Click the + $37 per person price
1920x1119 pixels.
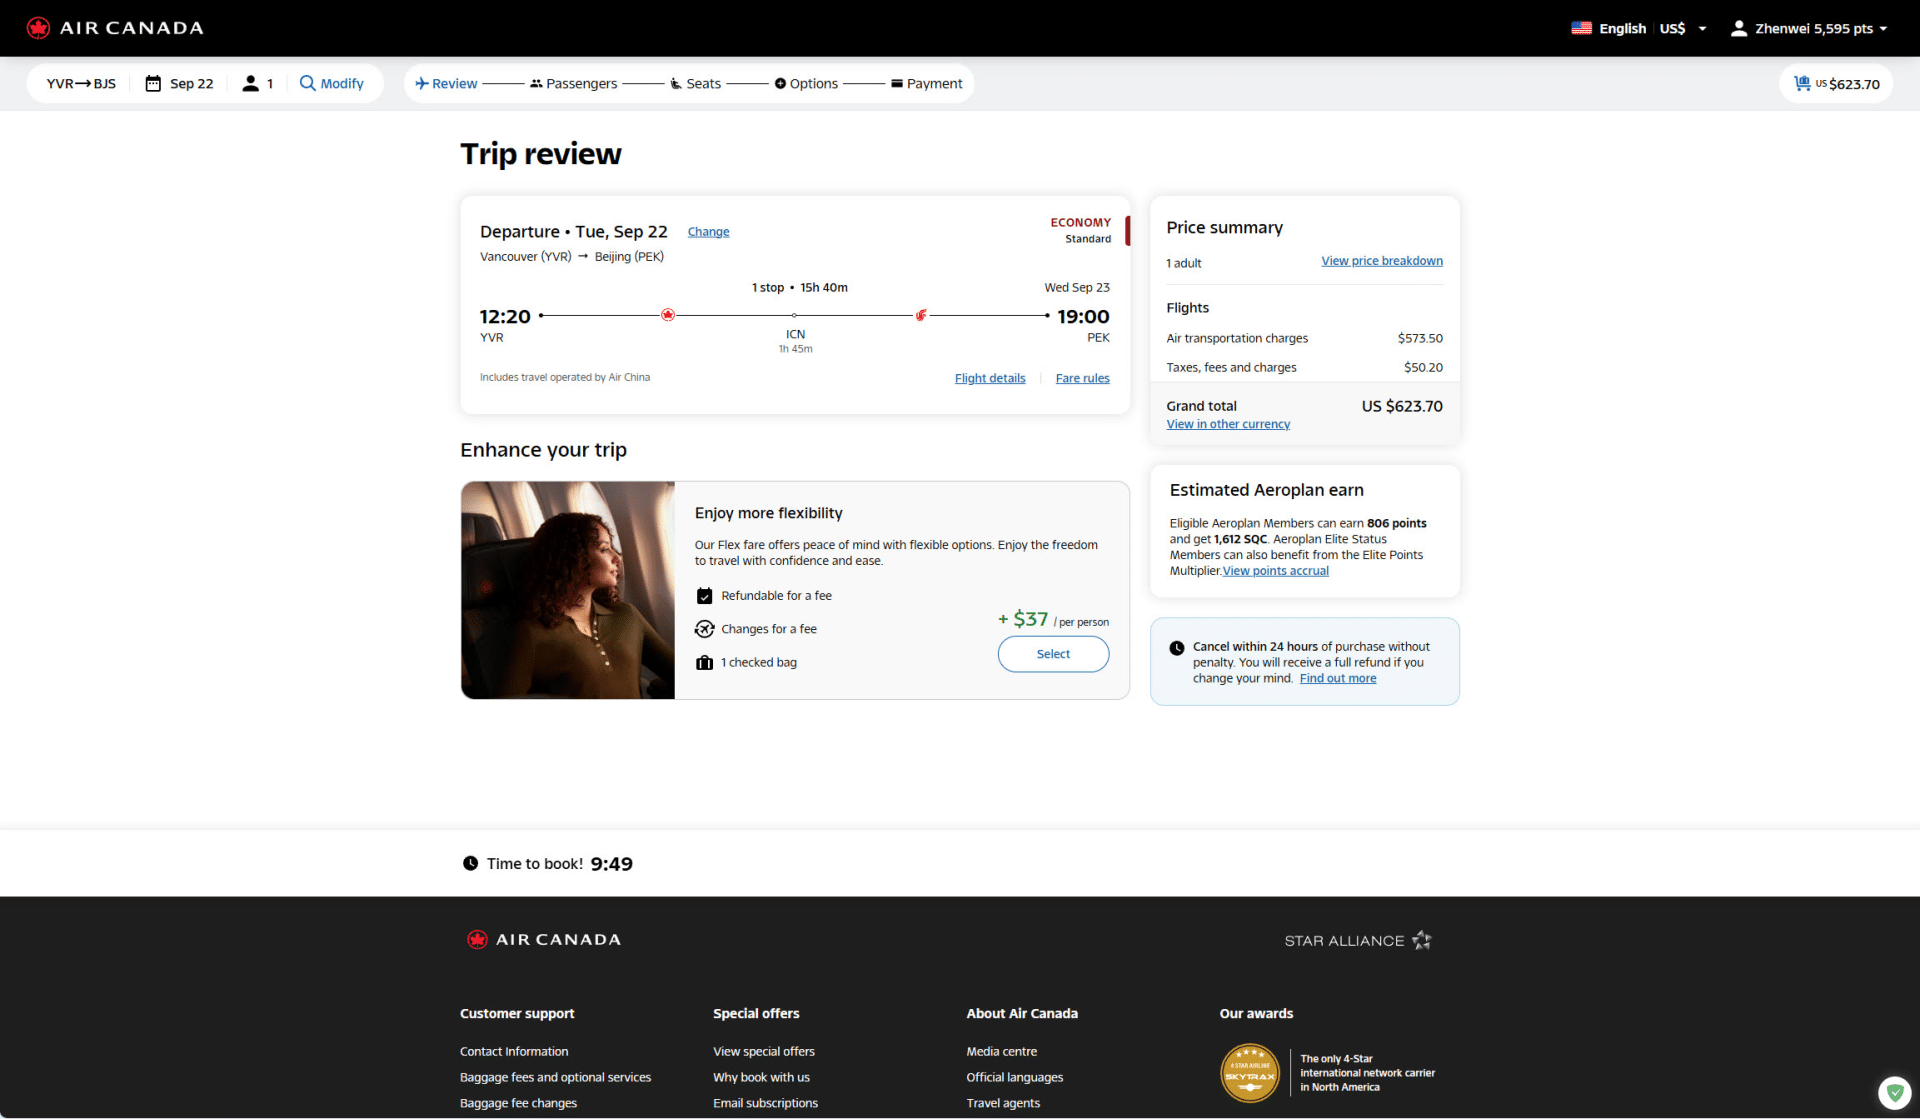click(x=1053, y=620)
